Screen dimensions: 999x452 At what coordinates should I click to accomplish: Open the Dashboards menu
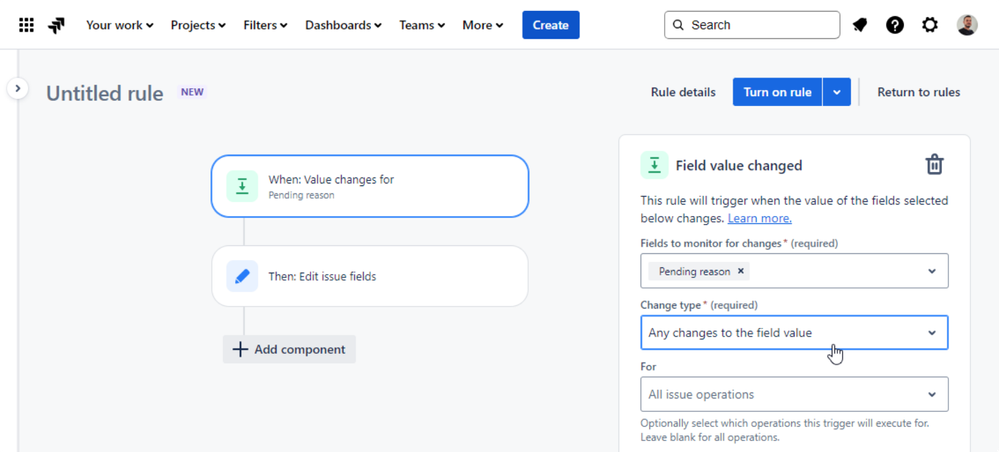pyautogui.click(x=343, y=25)
